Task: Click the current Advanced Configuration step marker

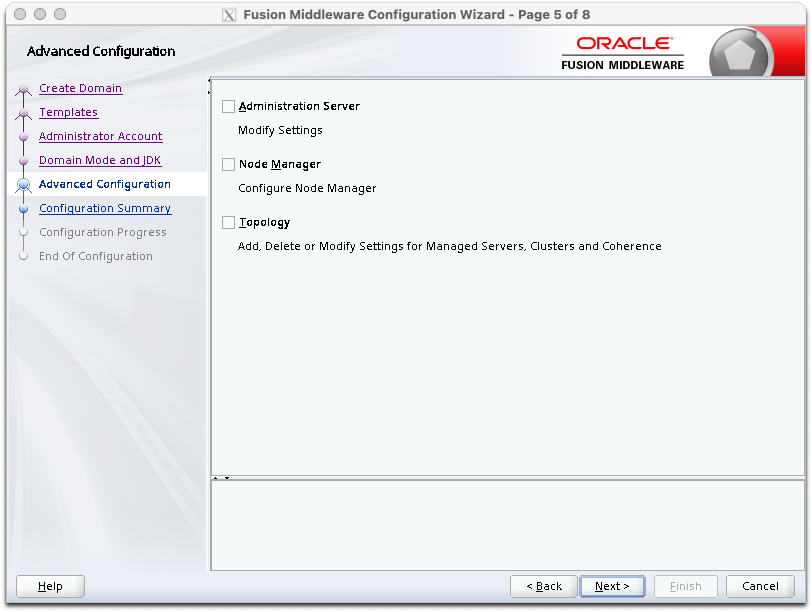Action: click(23, 184)
